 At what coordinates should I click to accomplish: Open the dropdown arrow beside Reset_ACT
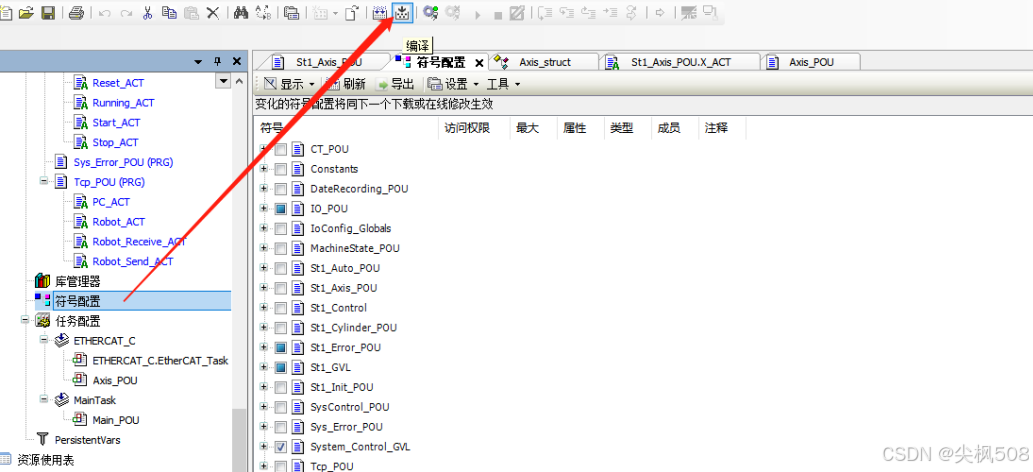[224, 82]
